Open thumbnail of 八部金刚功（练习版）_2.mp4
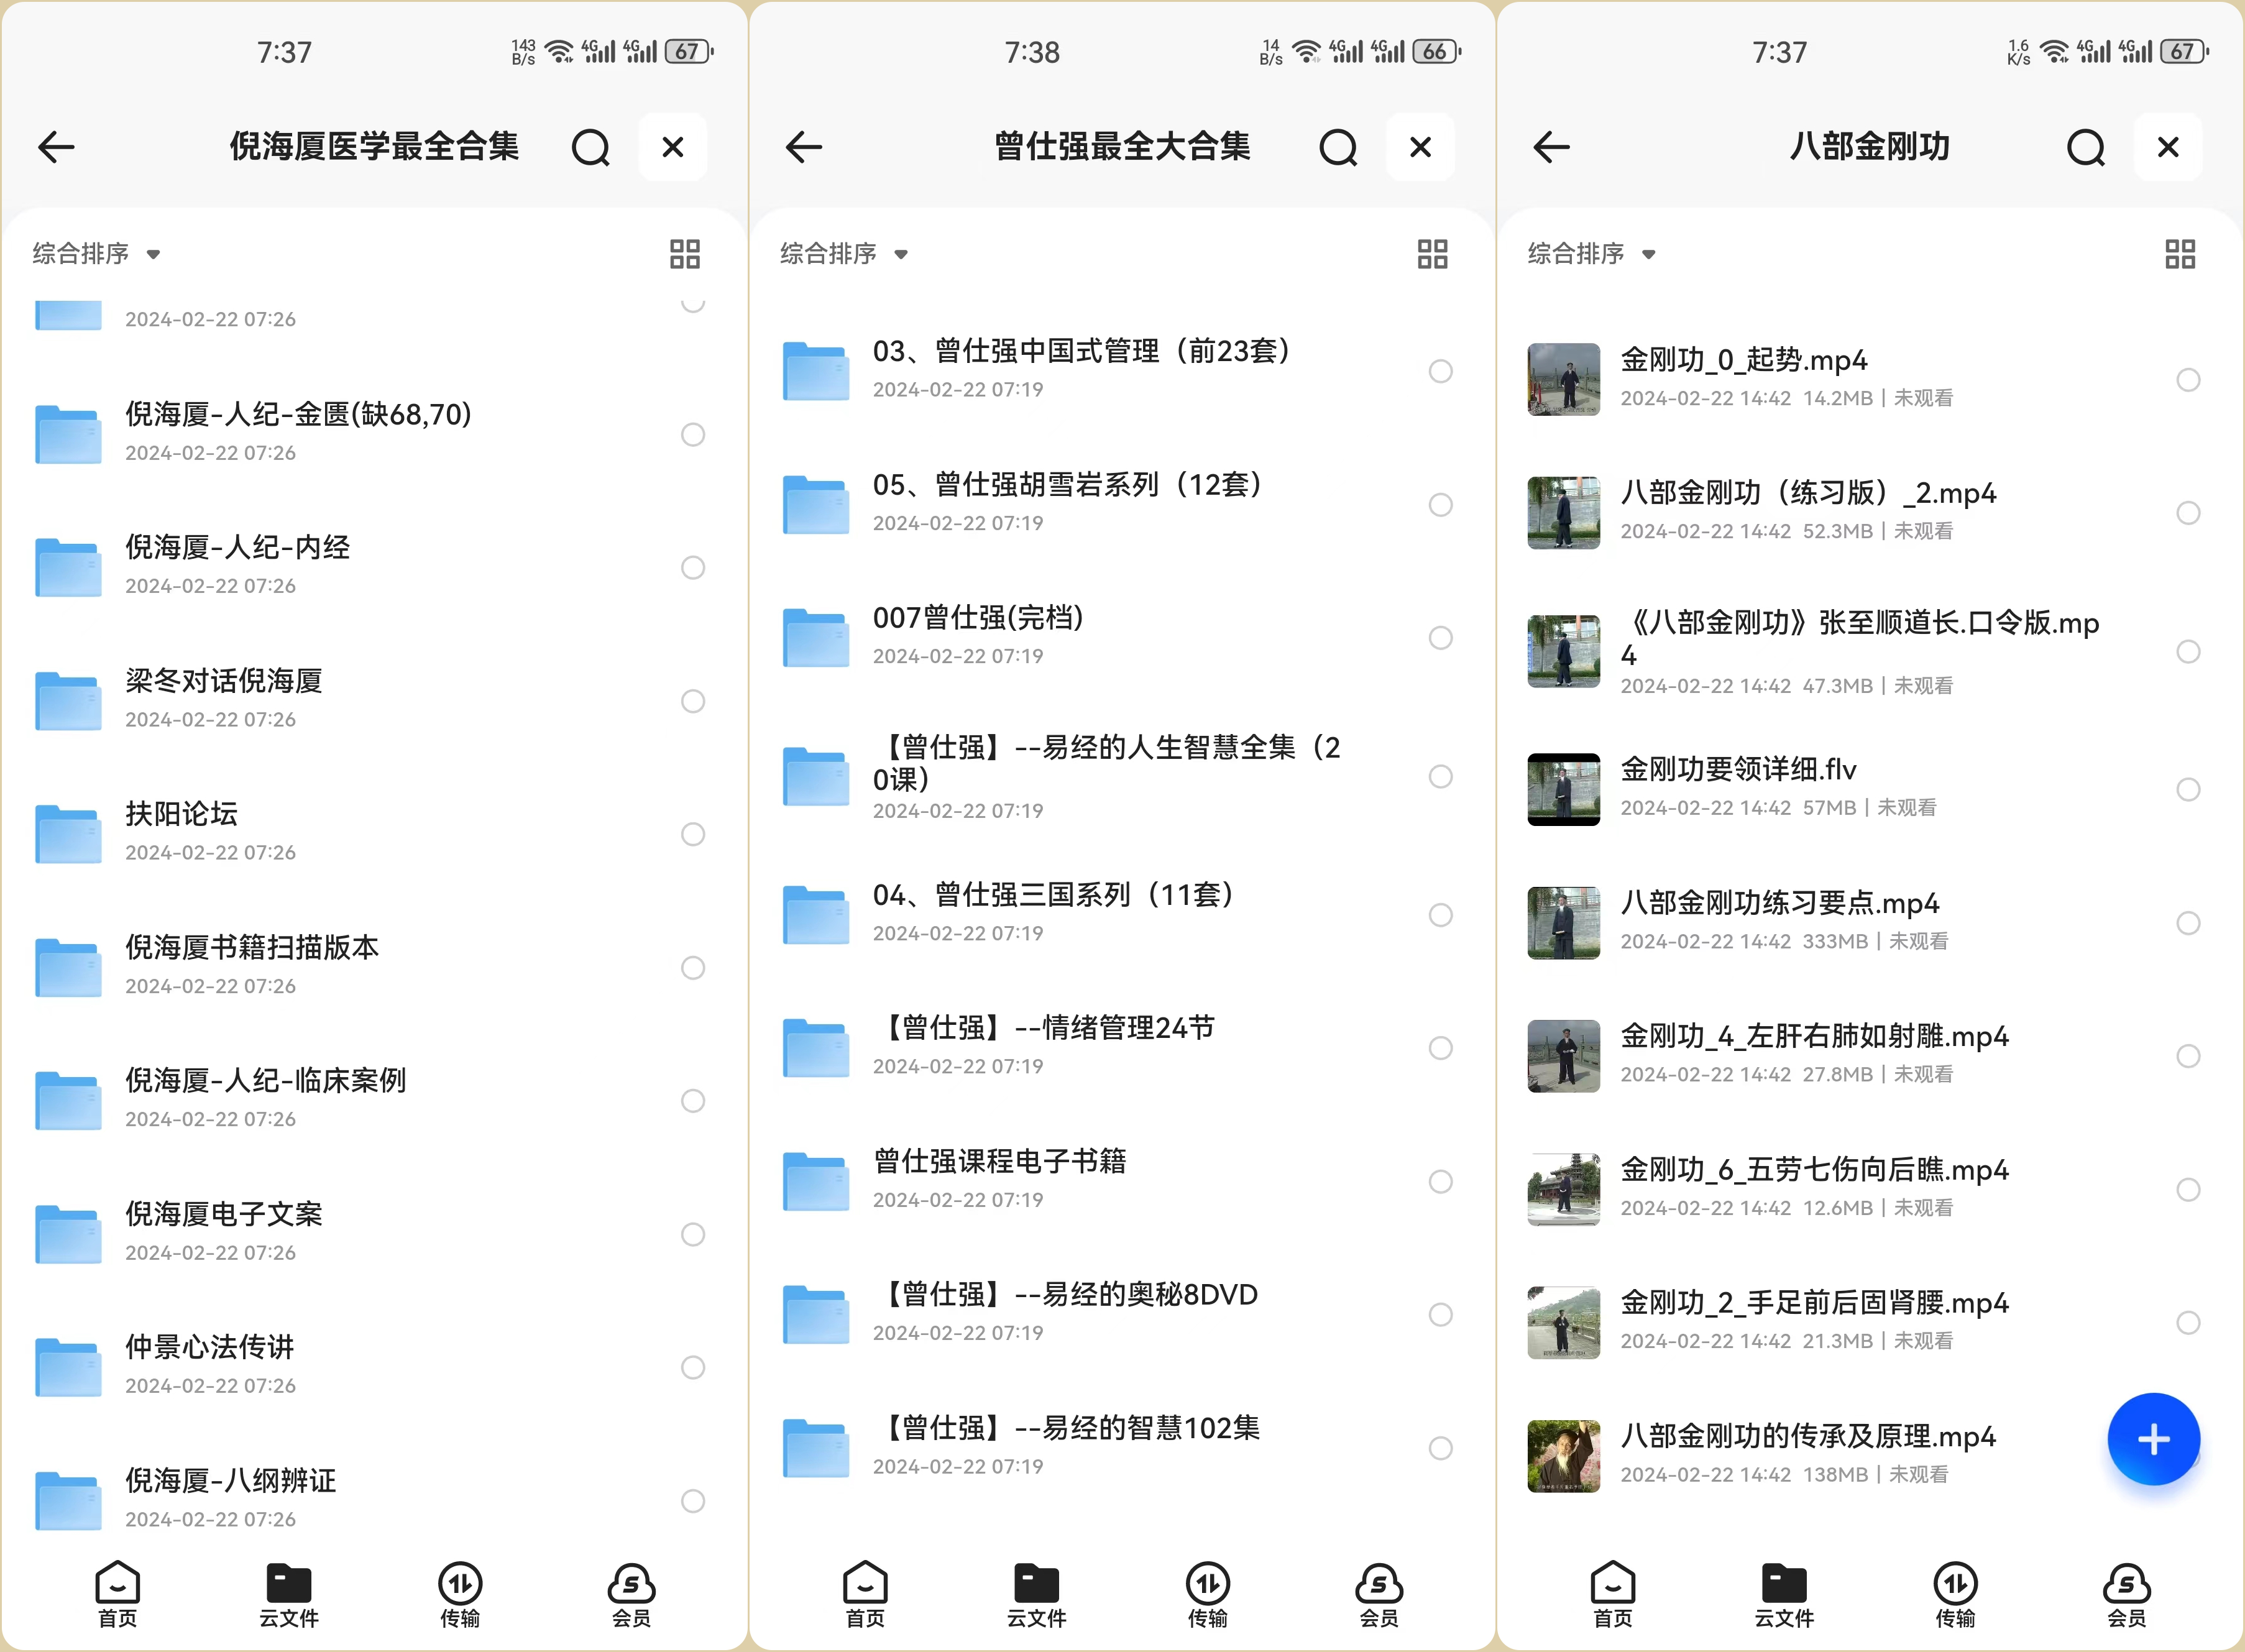This screenshot has height=1652, width=2245. 1564,513
